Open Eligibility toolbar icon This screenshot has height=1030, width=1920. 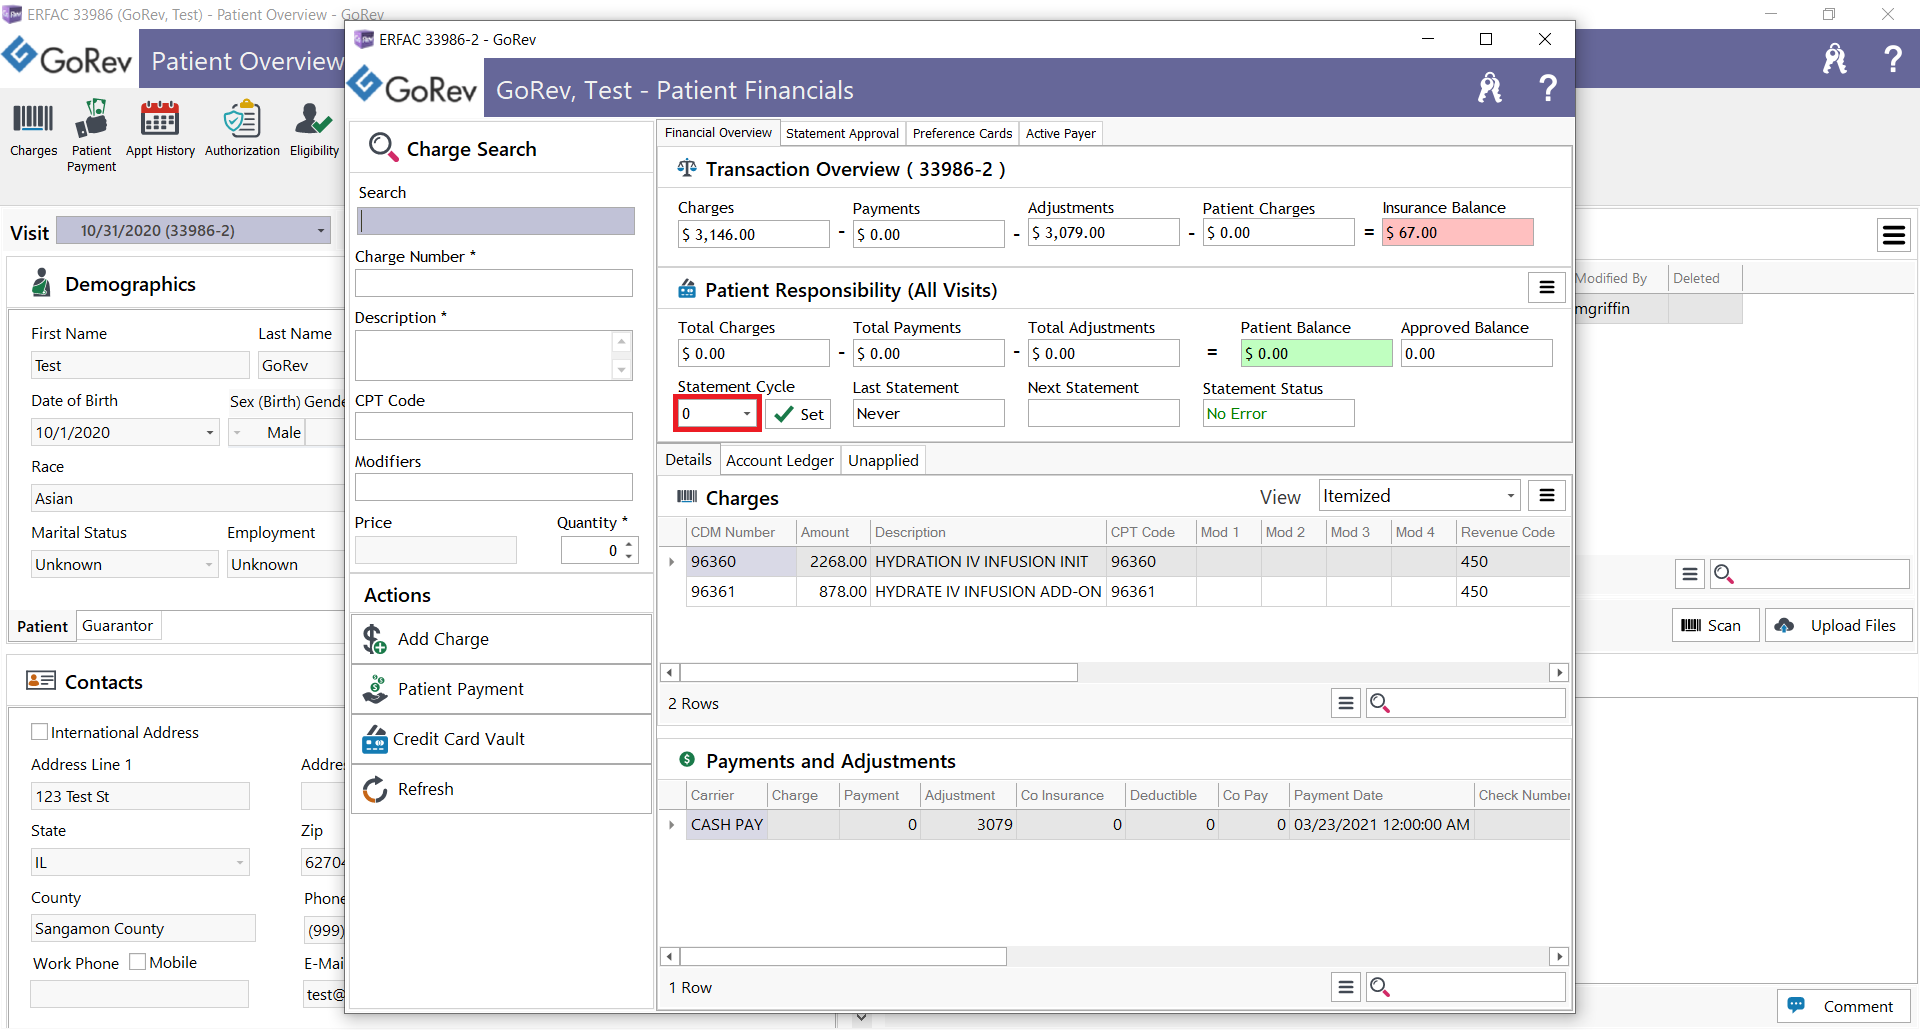pyautogui.click(x=314, y=129)
